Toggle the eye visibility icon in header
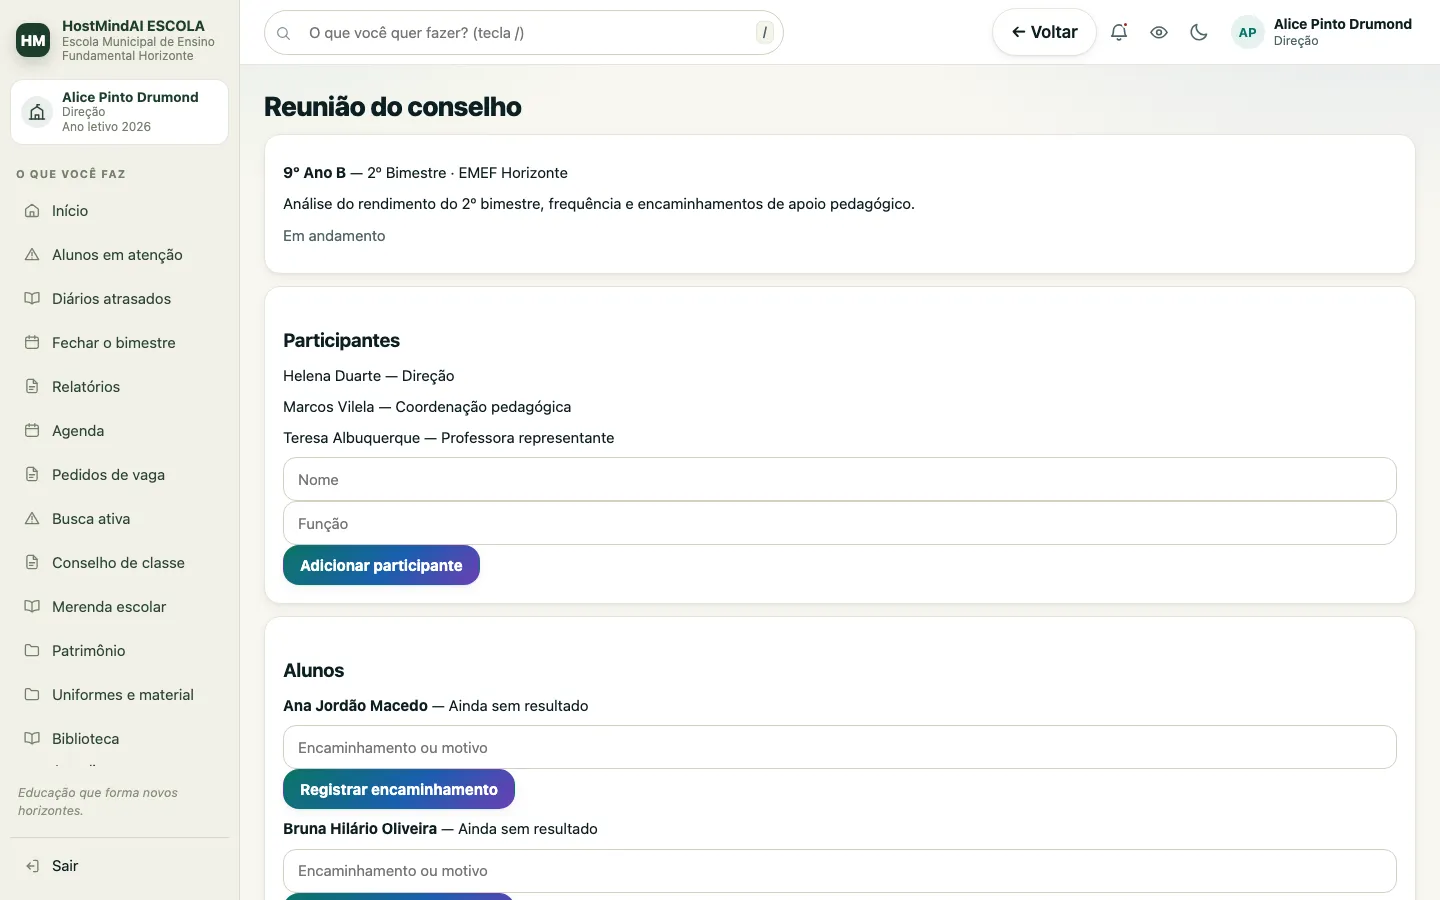Viewport: 1440px width, 900px height. click(1159, 32)
